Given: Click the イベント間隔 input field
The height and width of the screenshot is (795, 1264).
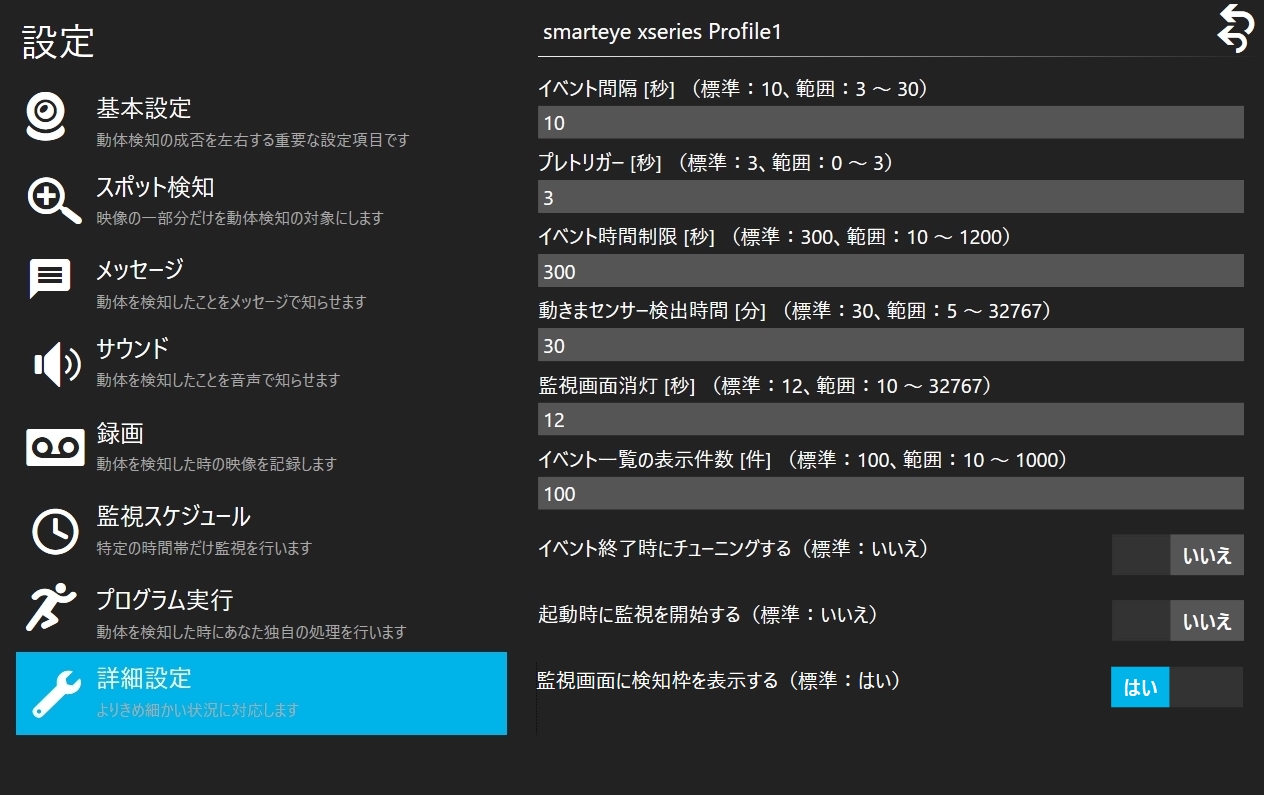Looking at the screenshot, I should (x=890, y=123).
